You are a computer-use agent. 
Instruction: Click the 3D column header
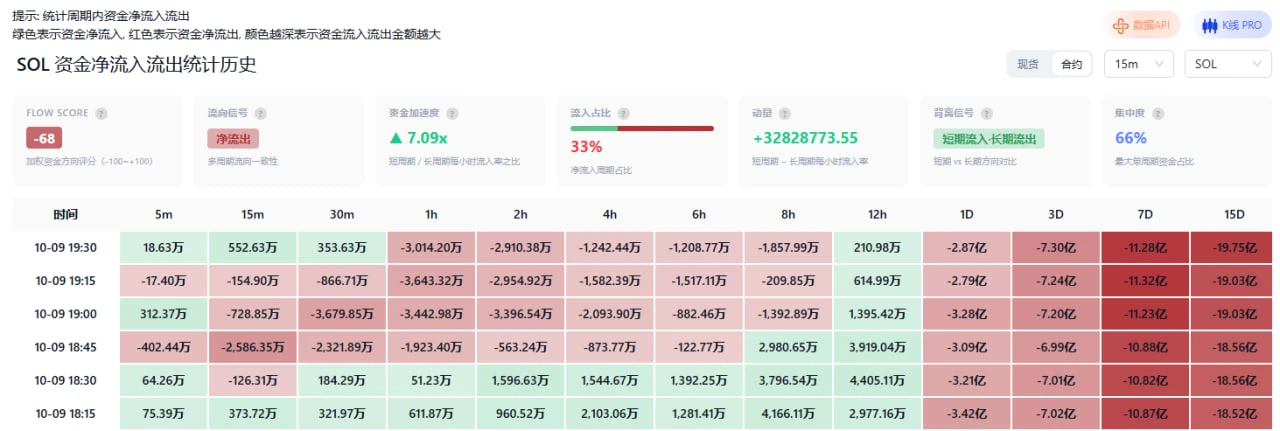(x=1055, y=214)
